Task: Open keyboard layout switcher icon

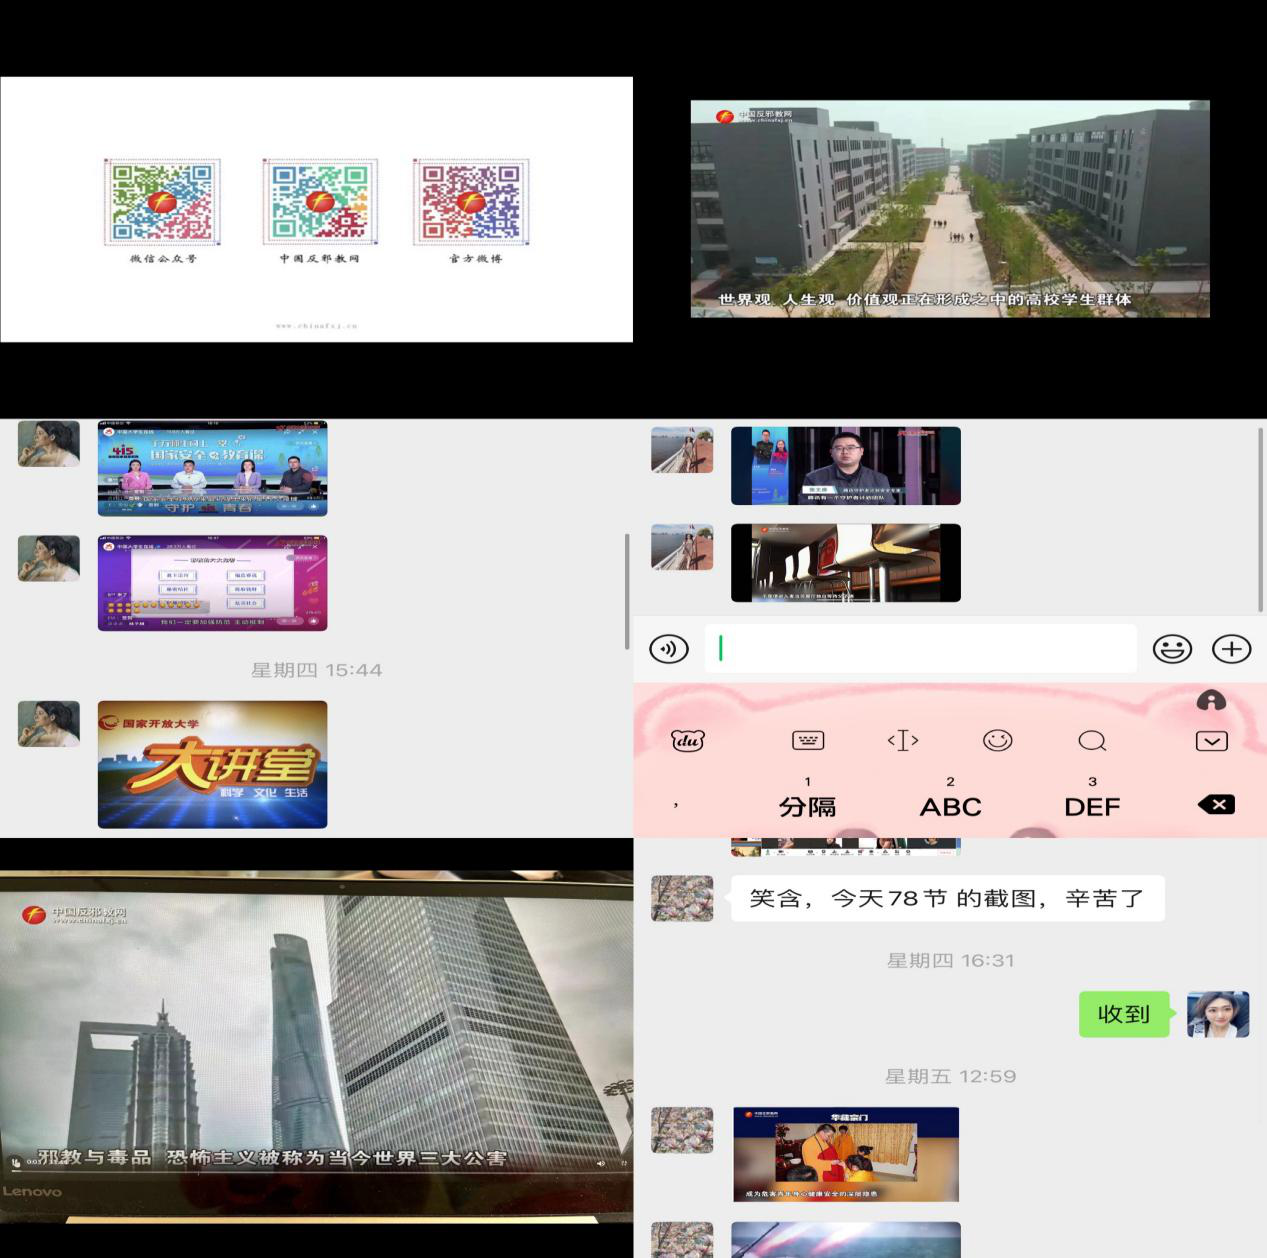Action: tap(808, 740)
